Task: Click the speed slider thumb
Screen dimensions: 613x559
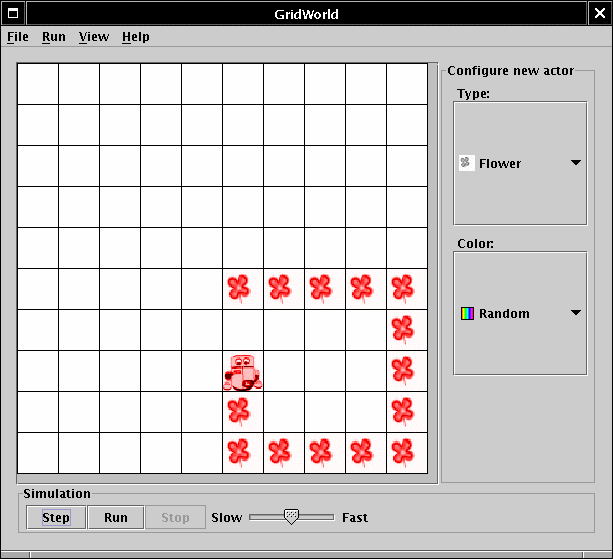Action: tap(291, 517)
